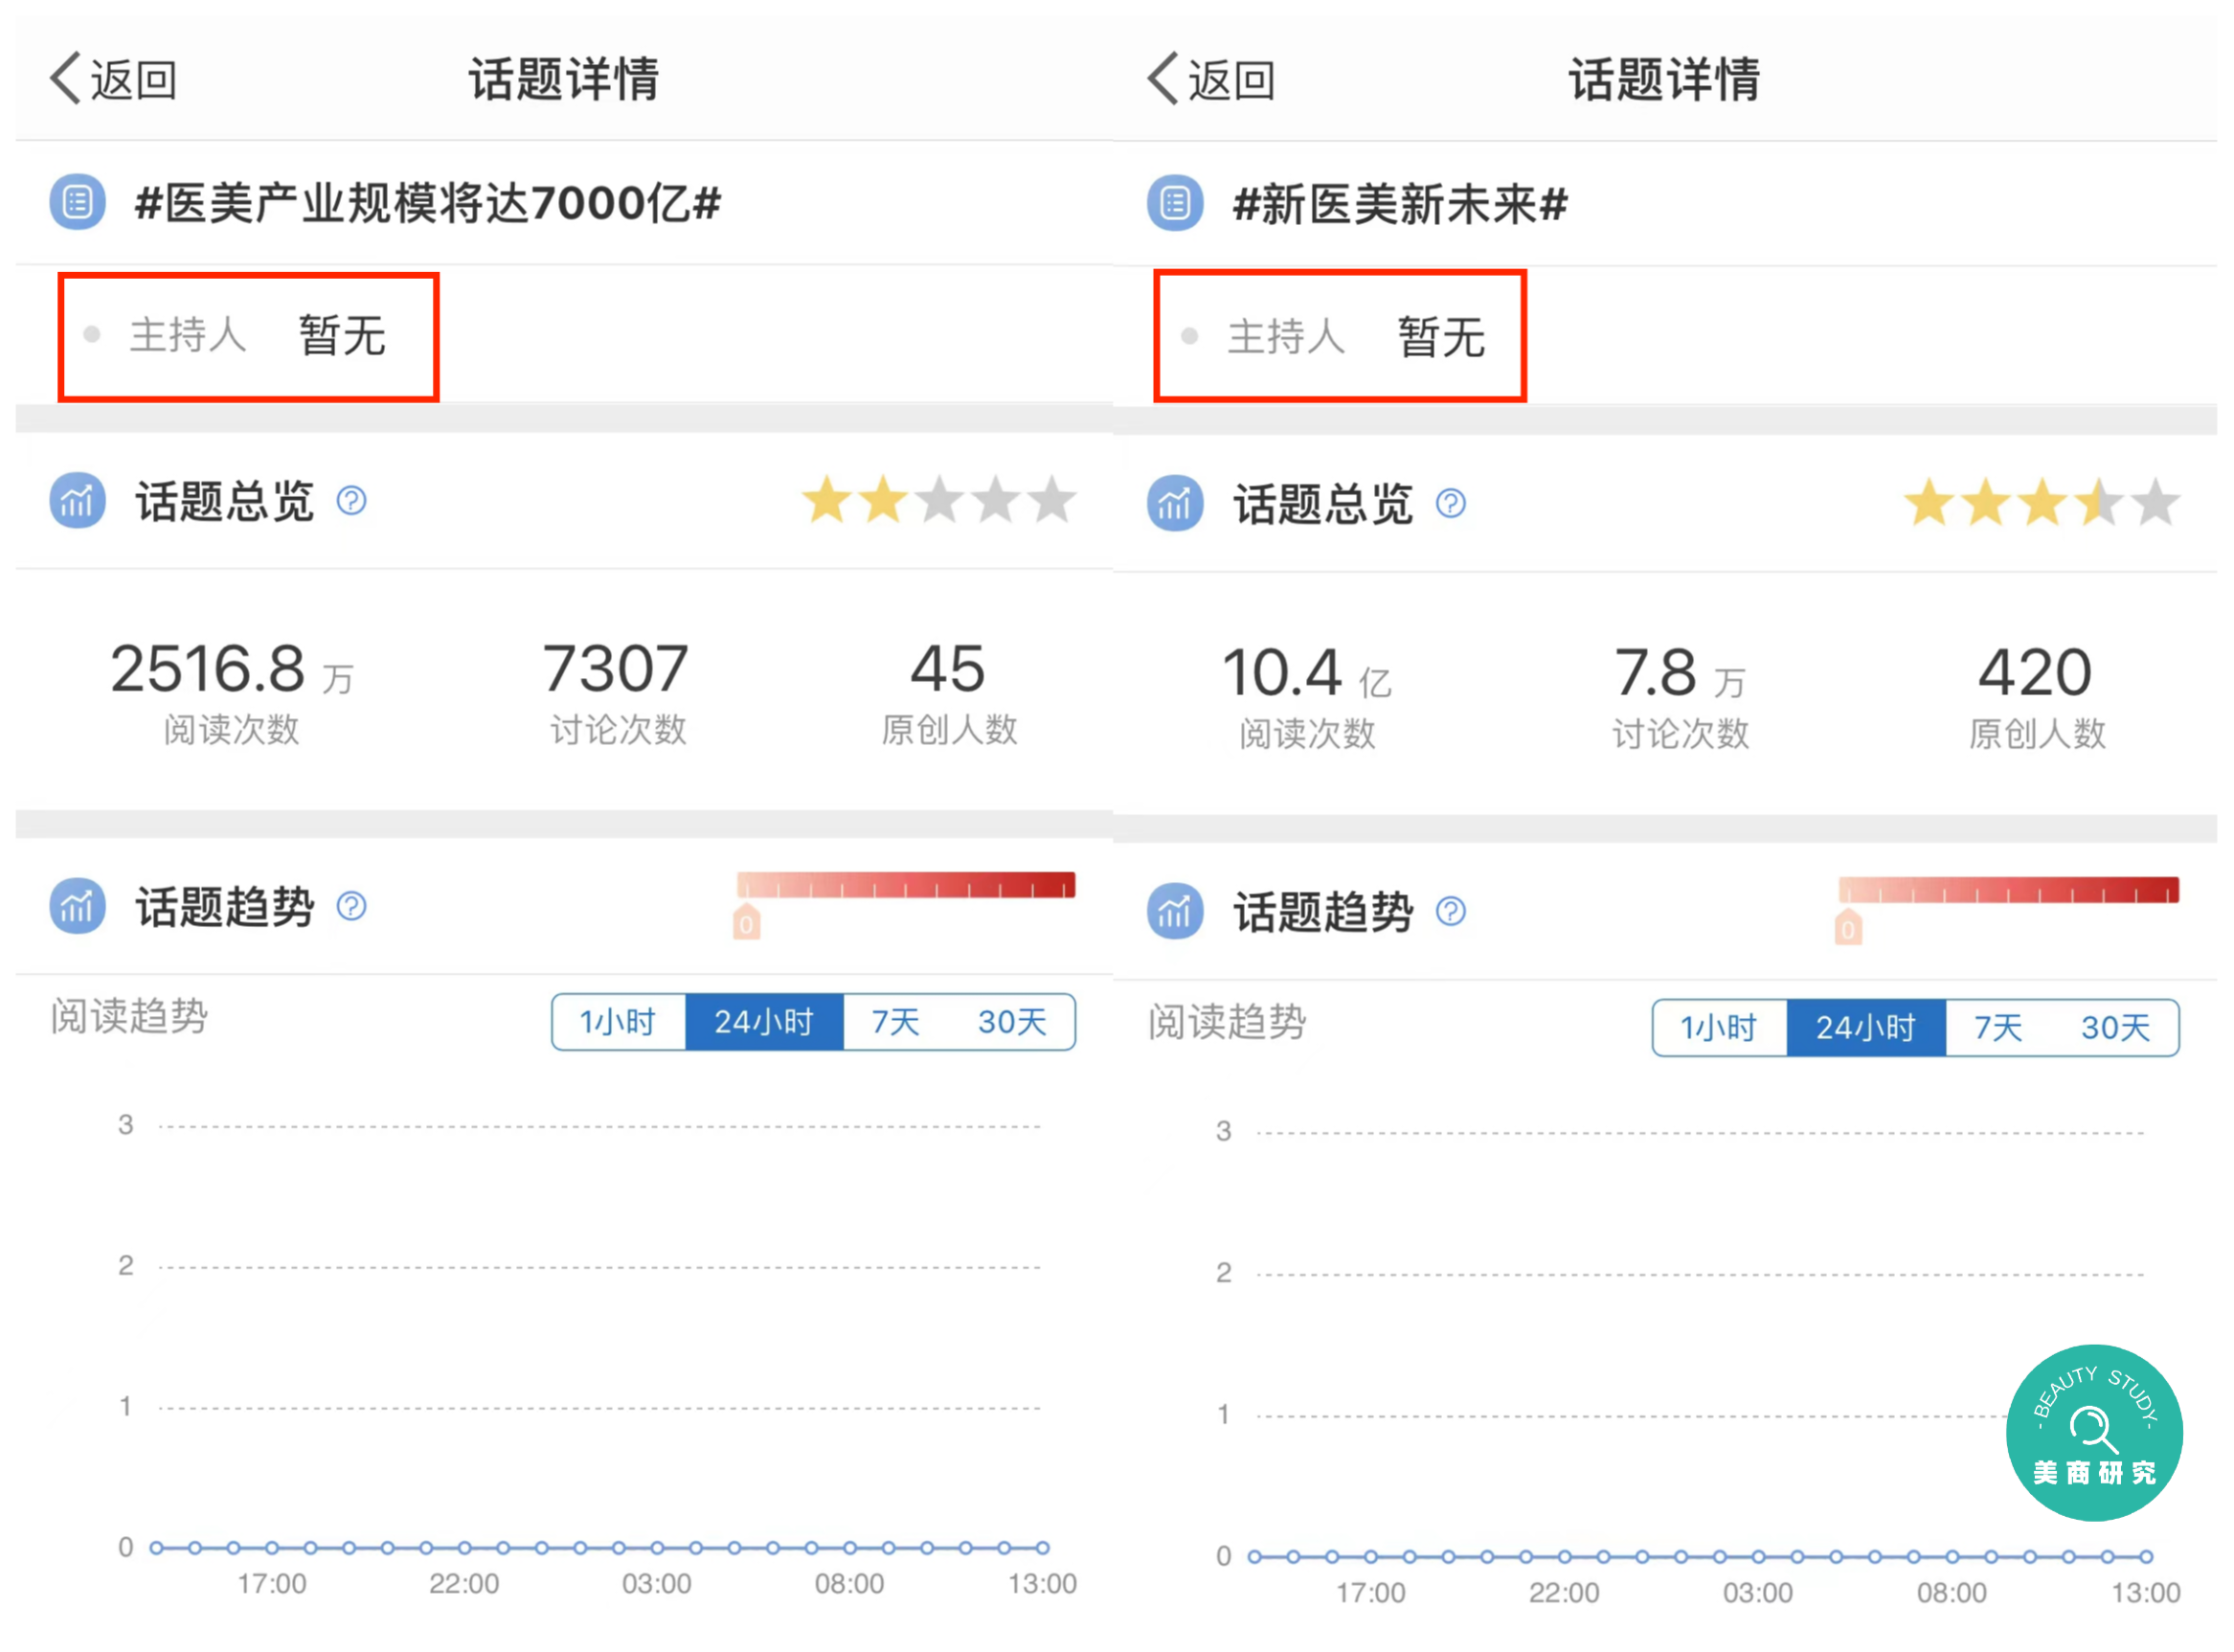Select 1小时 range in left panel
Screen dimensions: 2234x1652
click(x=618, y=1022)
